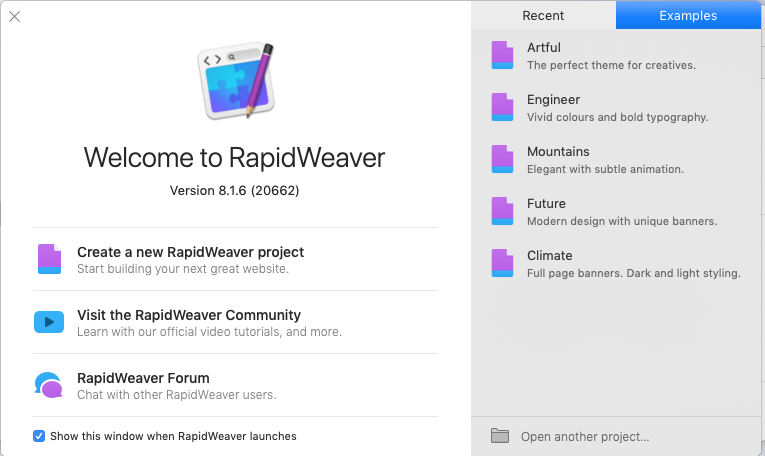Viewport: 765px width, 456px height.
Task: Click the Mountains example project icon
Action: coord(502,159)
